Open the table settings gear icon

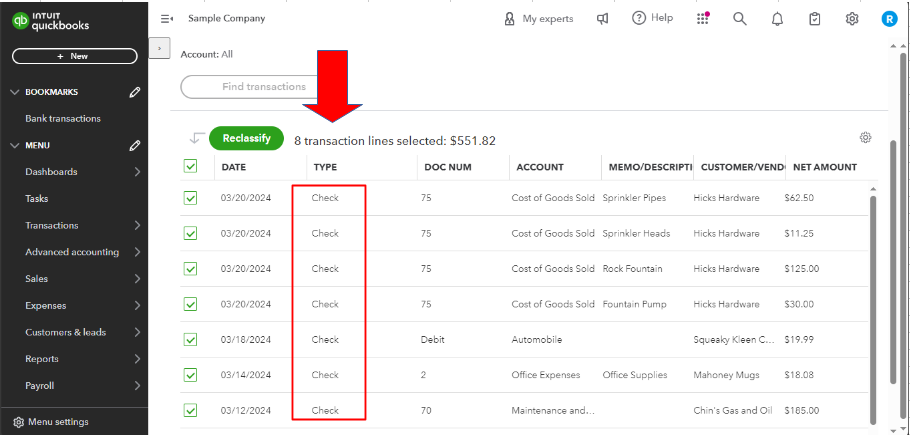(x=865, y=137)
